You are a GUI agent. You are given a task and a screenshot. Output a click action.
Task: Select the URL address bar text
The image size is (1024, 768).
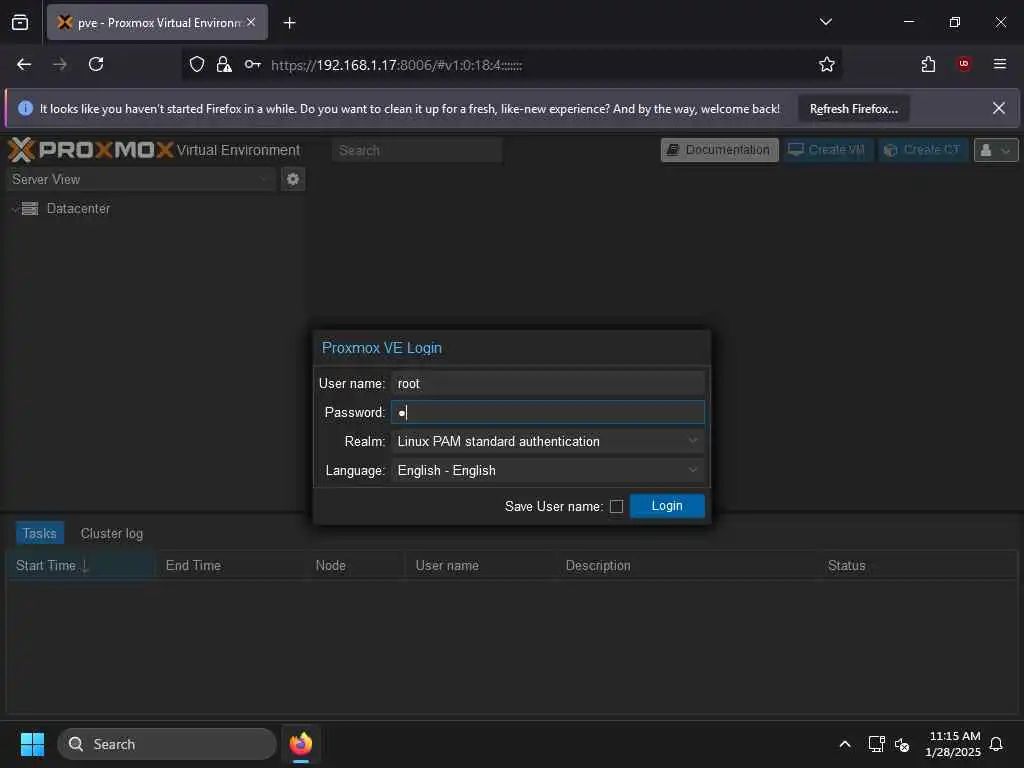pyautogui.click(x=396, y=65)
